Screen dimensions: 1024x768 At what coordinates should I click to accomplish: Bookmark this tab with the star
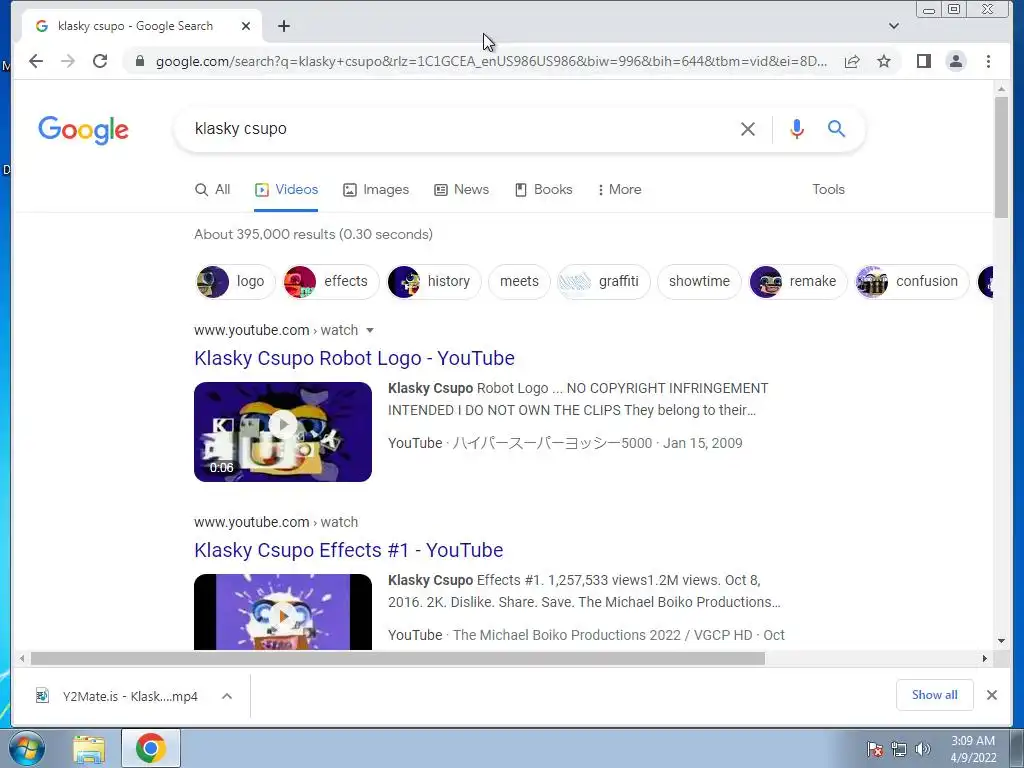click(884, 61)
